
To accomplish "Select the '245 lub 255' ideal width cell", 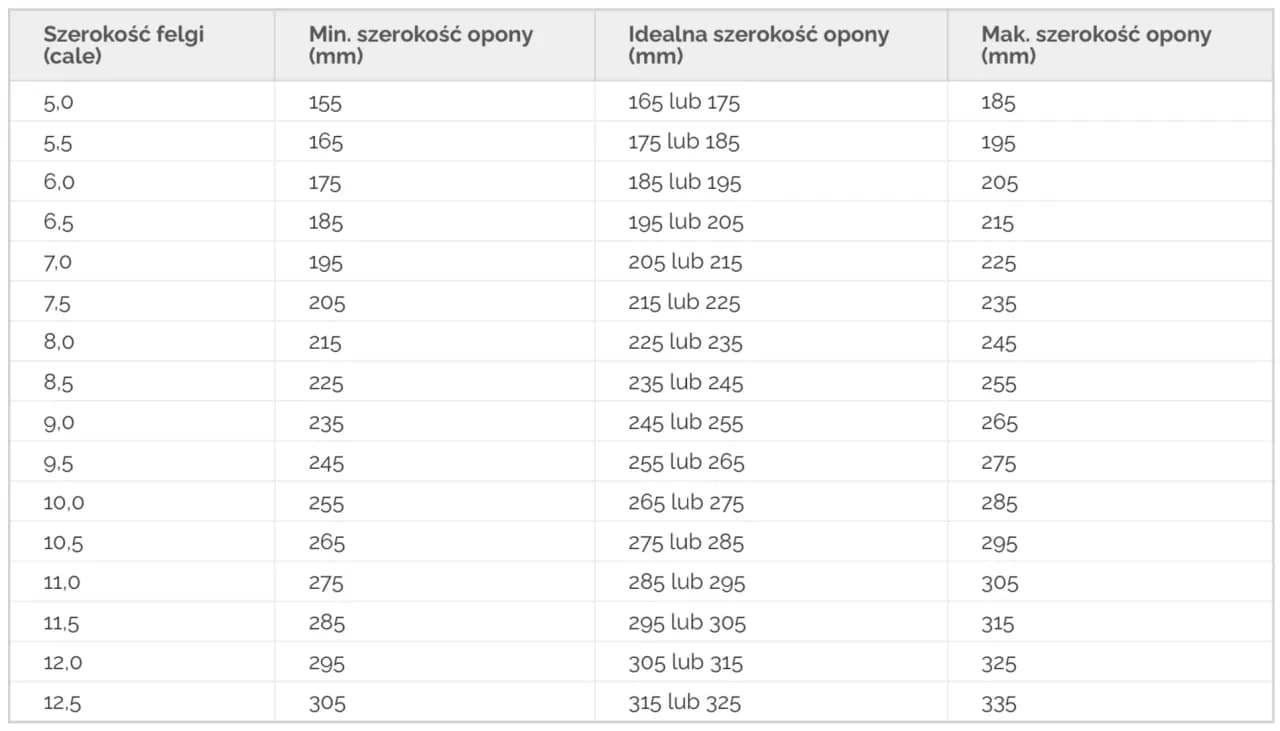I will [x=686, y=422].
